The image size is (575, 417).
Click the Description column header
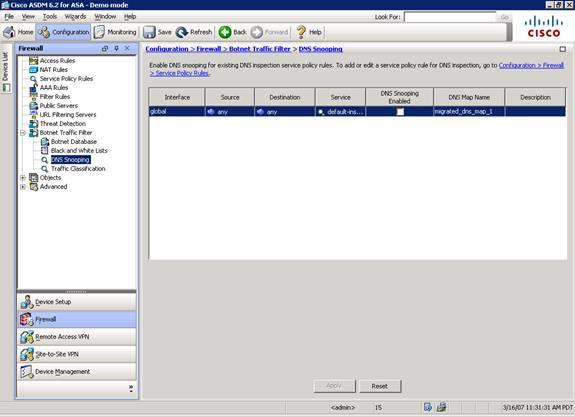pos(535,97)
